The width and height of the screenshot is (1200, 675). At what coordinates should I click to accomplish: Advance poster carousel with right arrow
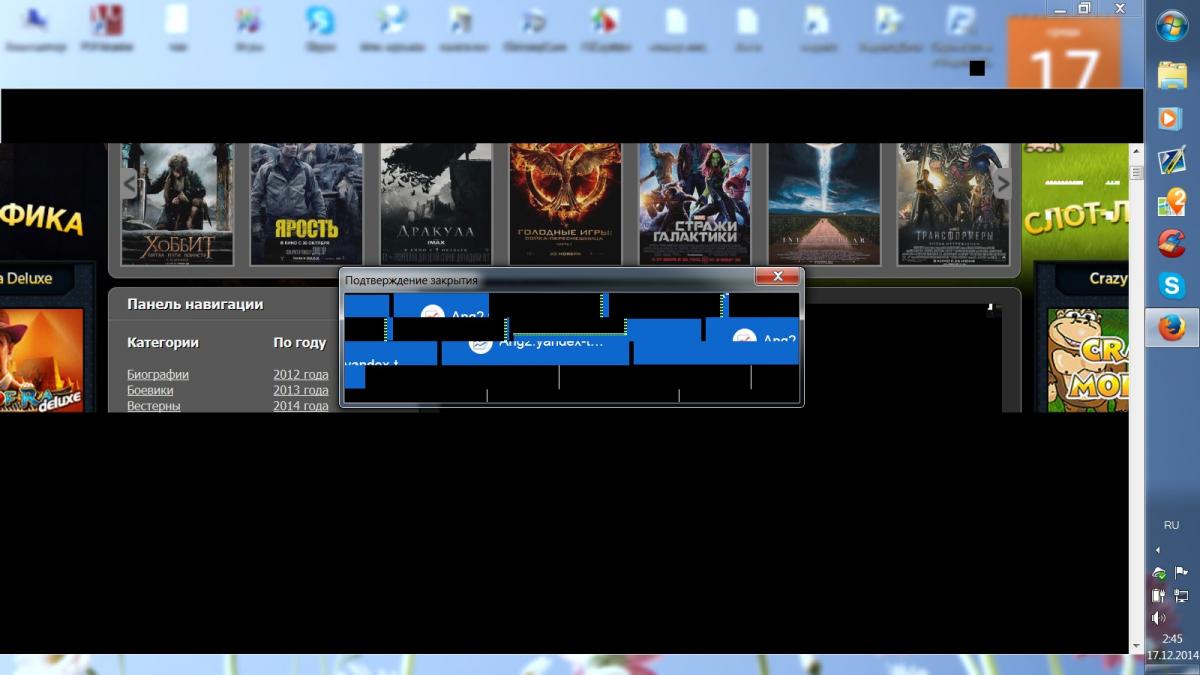[1002, 183]
